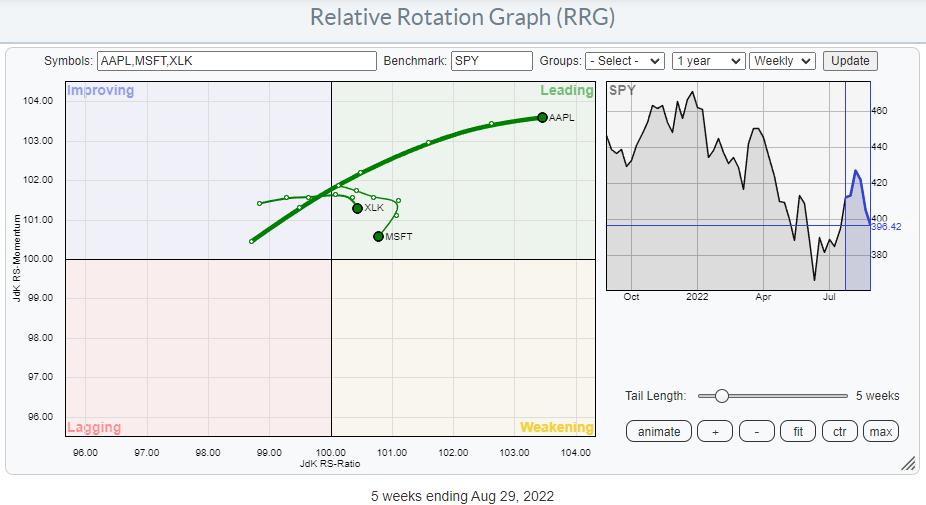
Task: Click the Benchmark SPY input field
Action: pyautogui.click(x=491, y=61)
